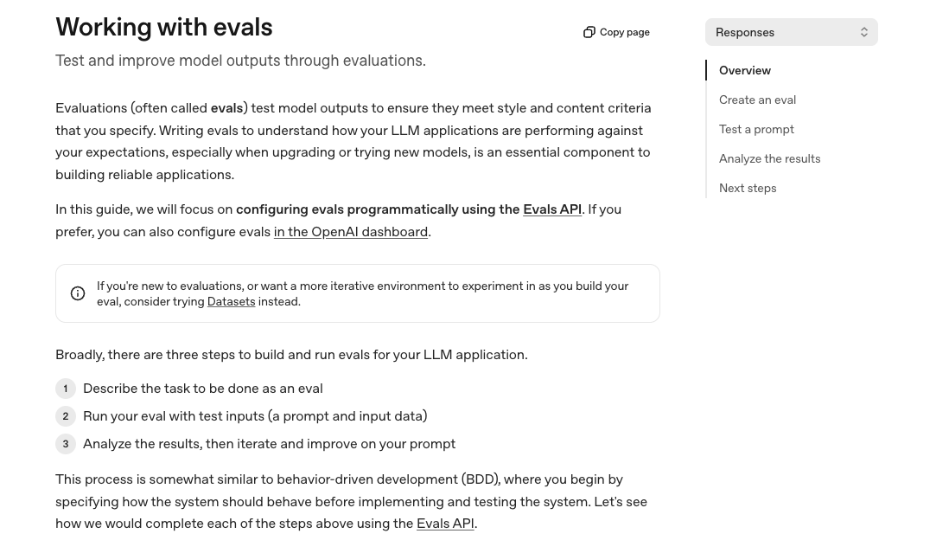Click the subtitle "Test and improve model outputs"

[x=240, y=61]
